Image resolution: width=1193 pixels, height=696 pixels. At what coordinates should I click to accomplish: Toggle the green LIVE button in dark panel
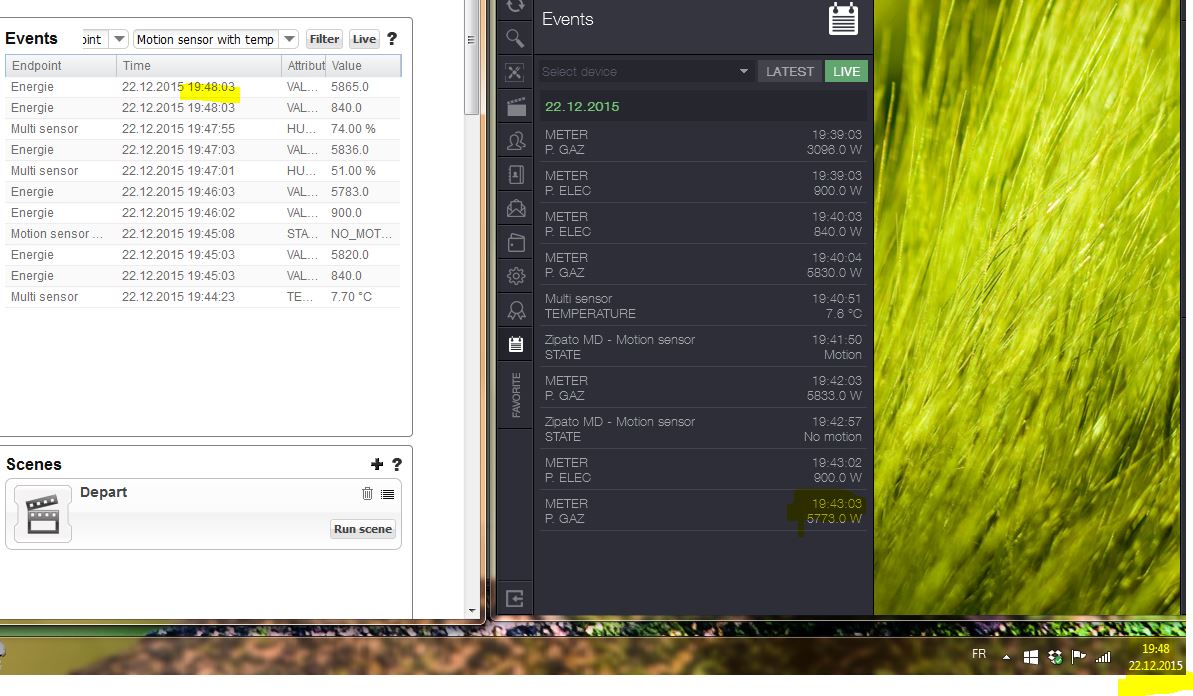tap(846, 71)
